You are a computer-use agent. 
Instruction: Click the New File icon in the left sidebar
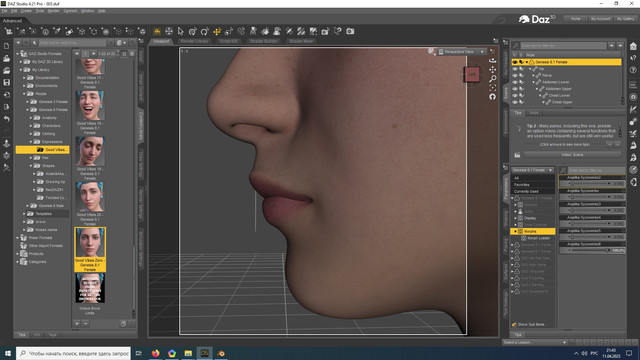(7, 46)
